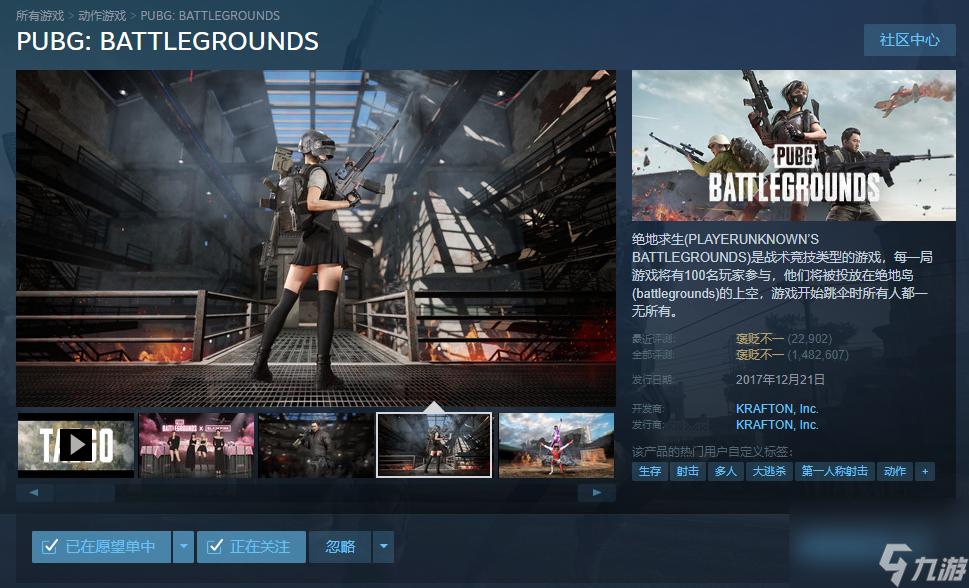969x588 pixels.
Task: Click the thumbnail strip scrollbar handle
Action: [x=84, y=493]
